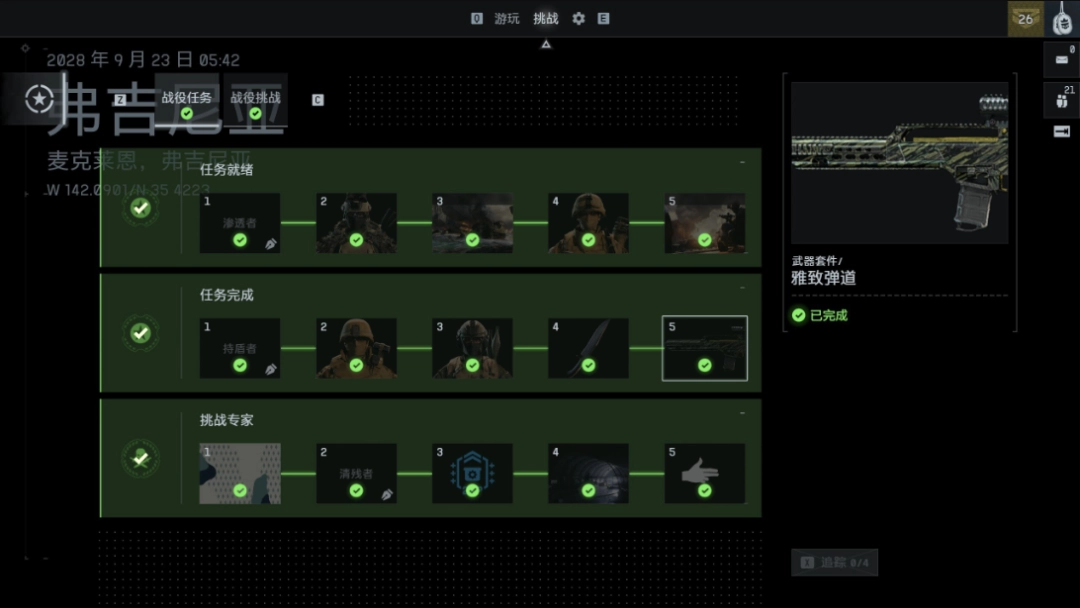Viewport: 1080px width, 608px height.
Task: Click the player avatar icon at top right
Action: (1062, 19)
